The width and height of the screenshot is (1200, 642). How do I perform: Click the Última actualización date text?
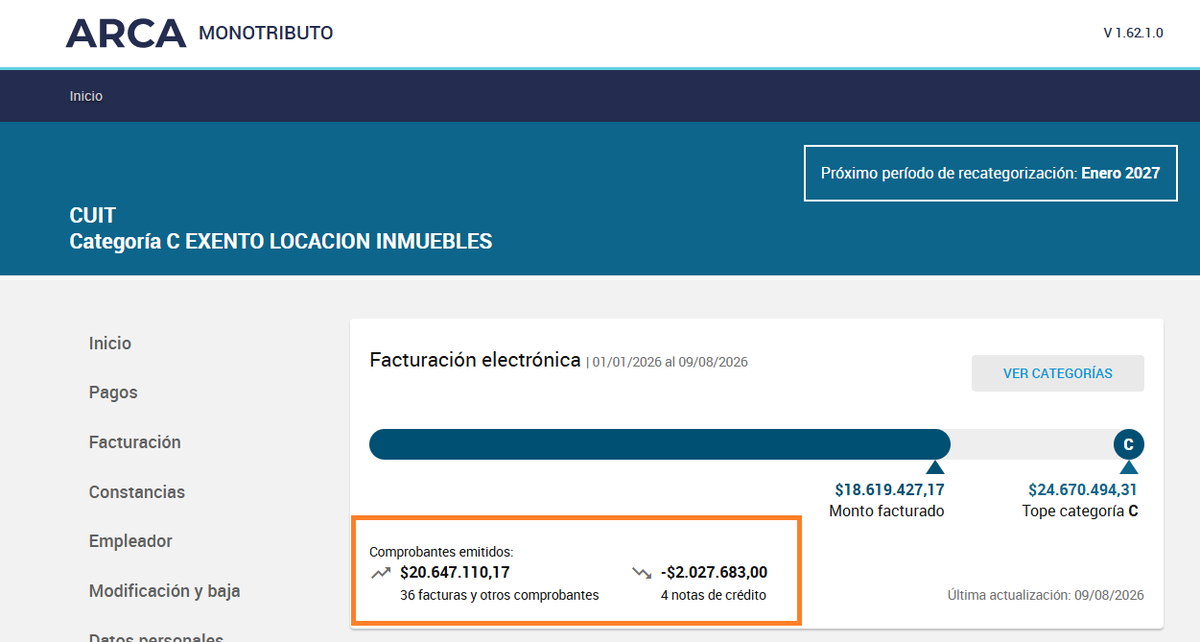(x=1046, y=595)
